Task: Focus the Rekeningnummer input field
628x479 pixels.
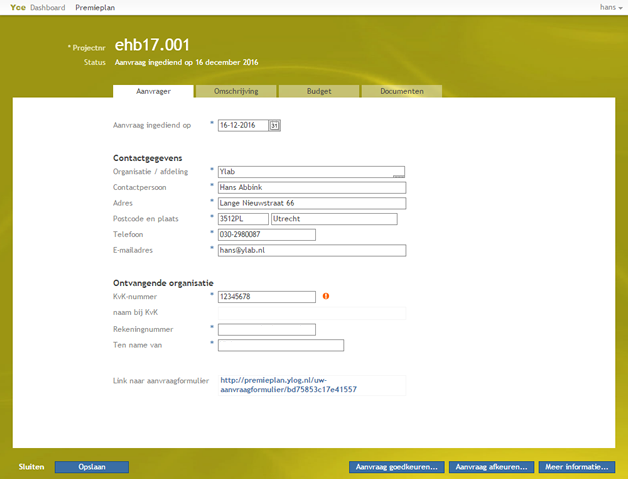Action: [x=267, y=330]
